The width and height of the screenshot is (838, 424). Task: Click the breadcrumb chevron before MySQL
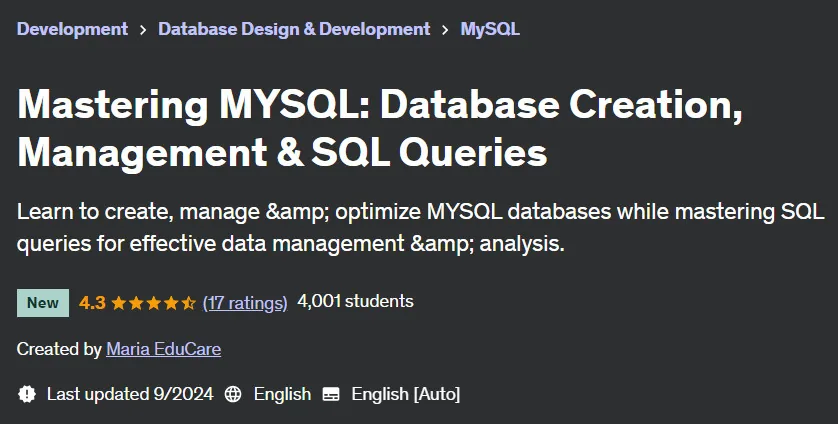[x=445, y=30]
